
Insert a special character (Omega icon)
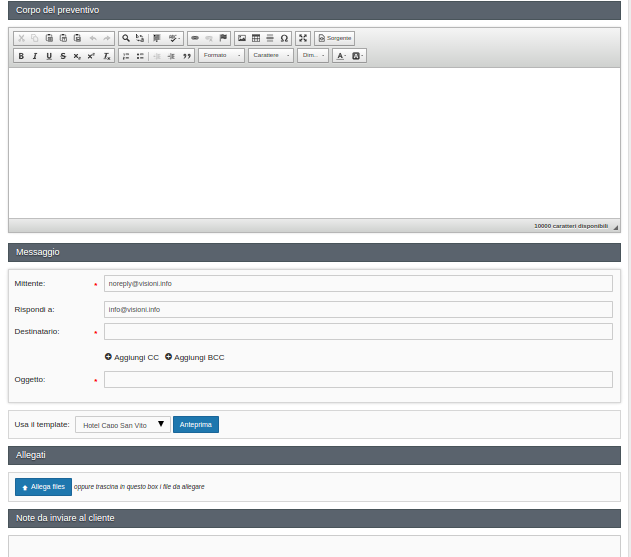point(284,38)
